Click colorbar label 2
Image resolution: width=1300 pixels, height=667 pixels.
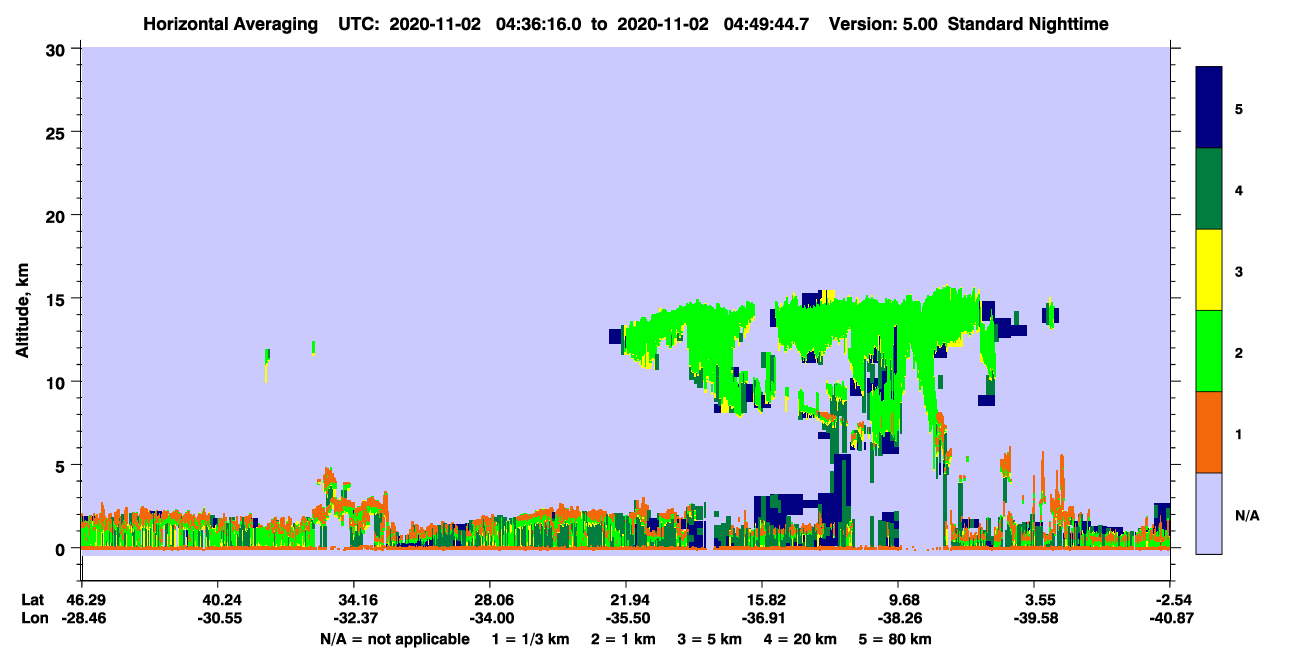(1239, 352)
